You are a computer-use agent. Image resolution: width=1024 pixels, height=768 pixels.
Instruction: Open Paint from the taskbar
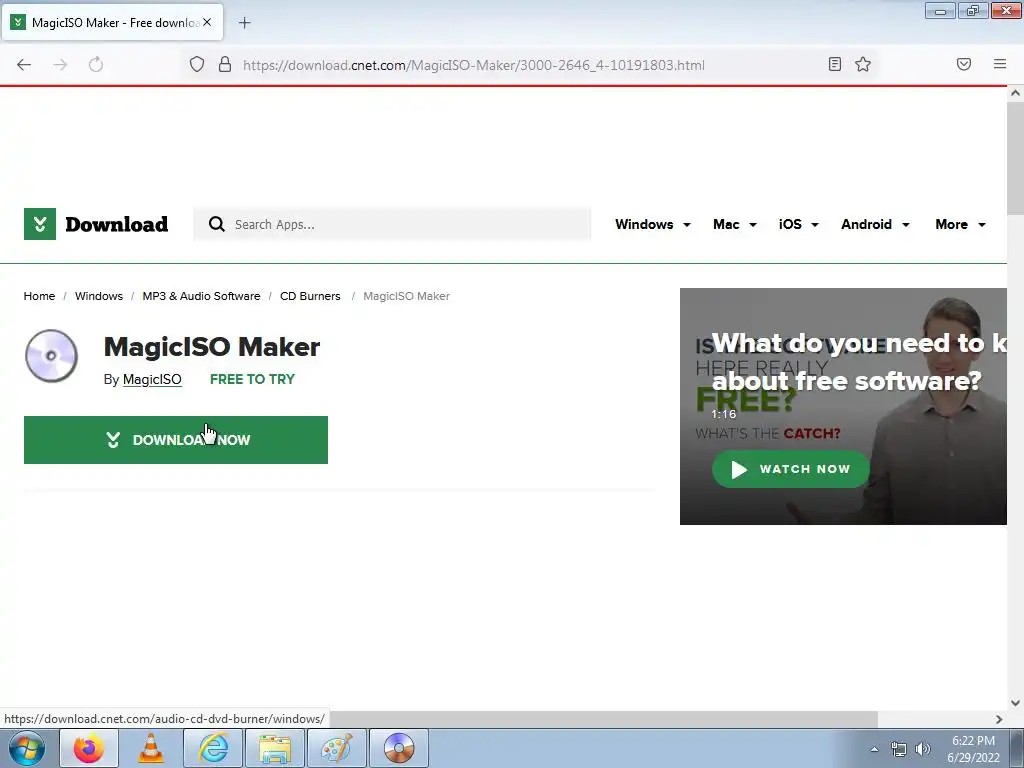click(x=337, y=748)
